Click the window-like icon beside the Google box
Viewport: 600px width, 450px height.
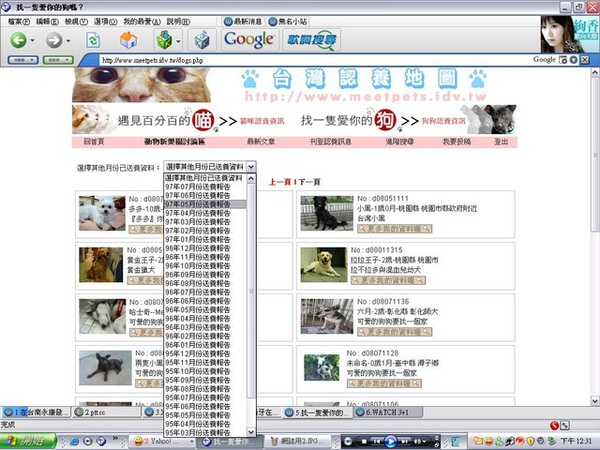point(563,60)
